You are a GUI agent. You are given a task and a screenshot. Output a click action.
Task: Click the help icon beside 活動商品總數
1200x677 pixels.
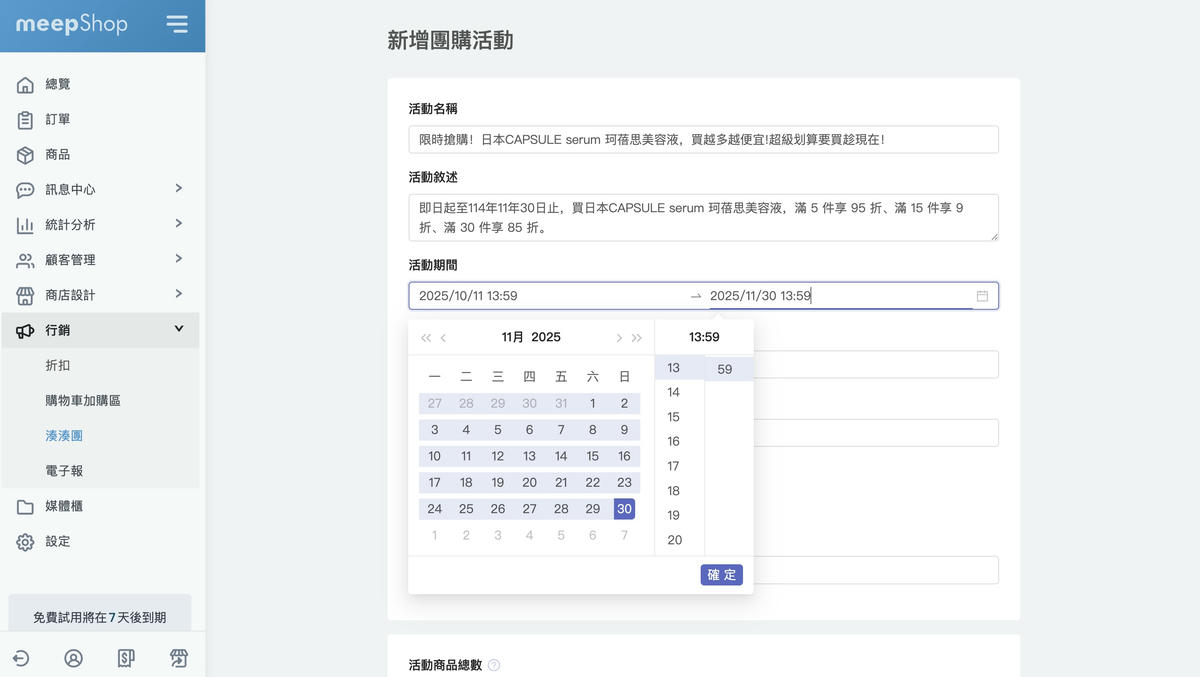tap(494, 665)
